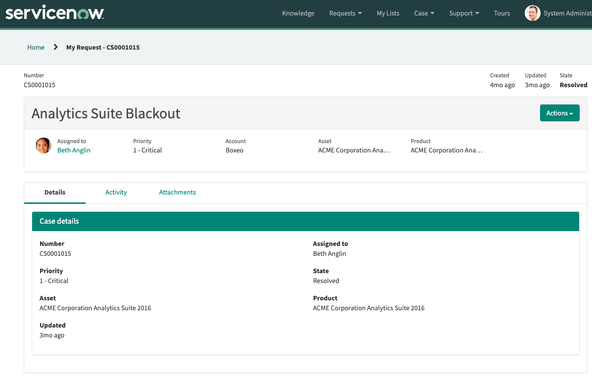The image size is (592, 389).
Task: Click the Resolved state in header
Action: pyautogui.click(x=573, y=85)
